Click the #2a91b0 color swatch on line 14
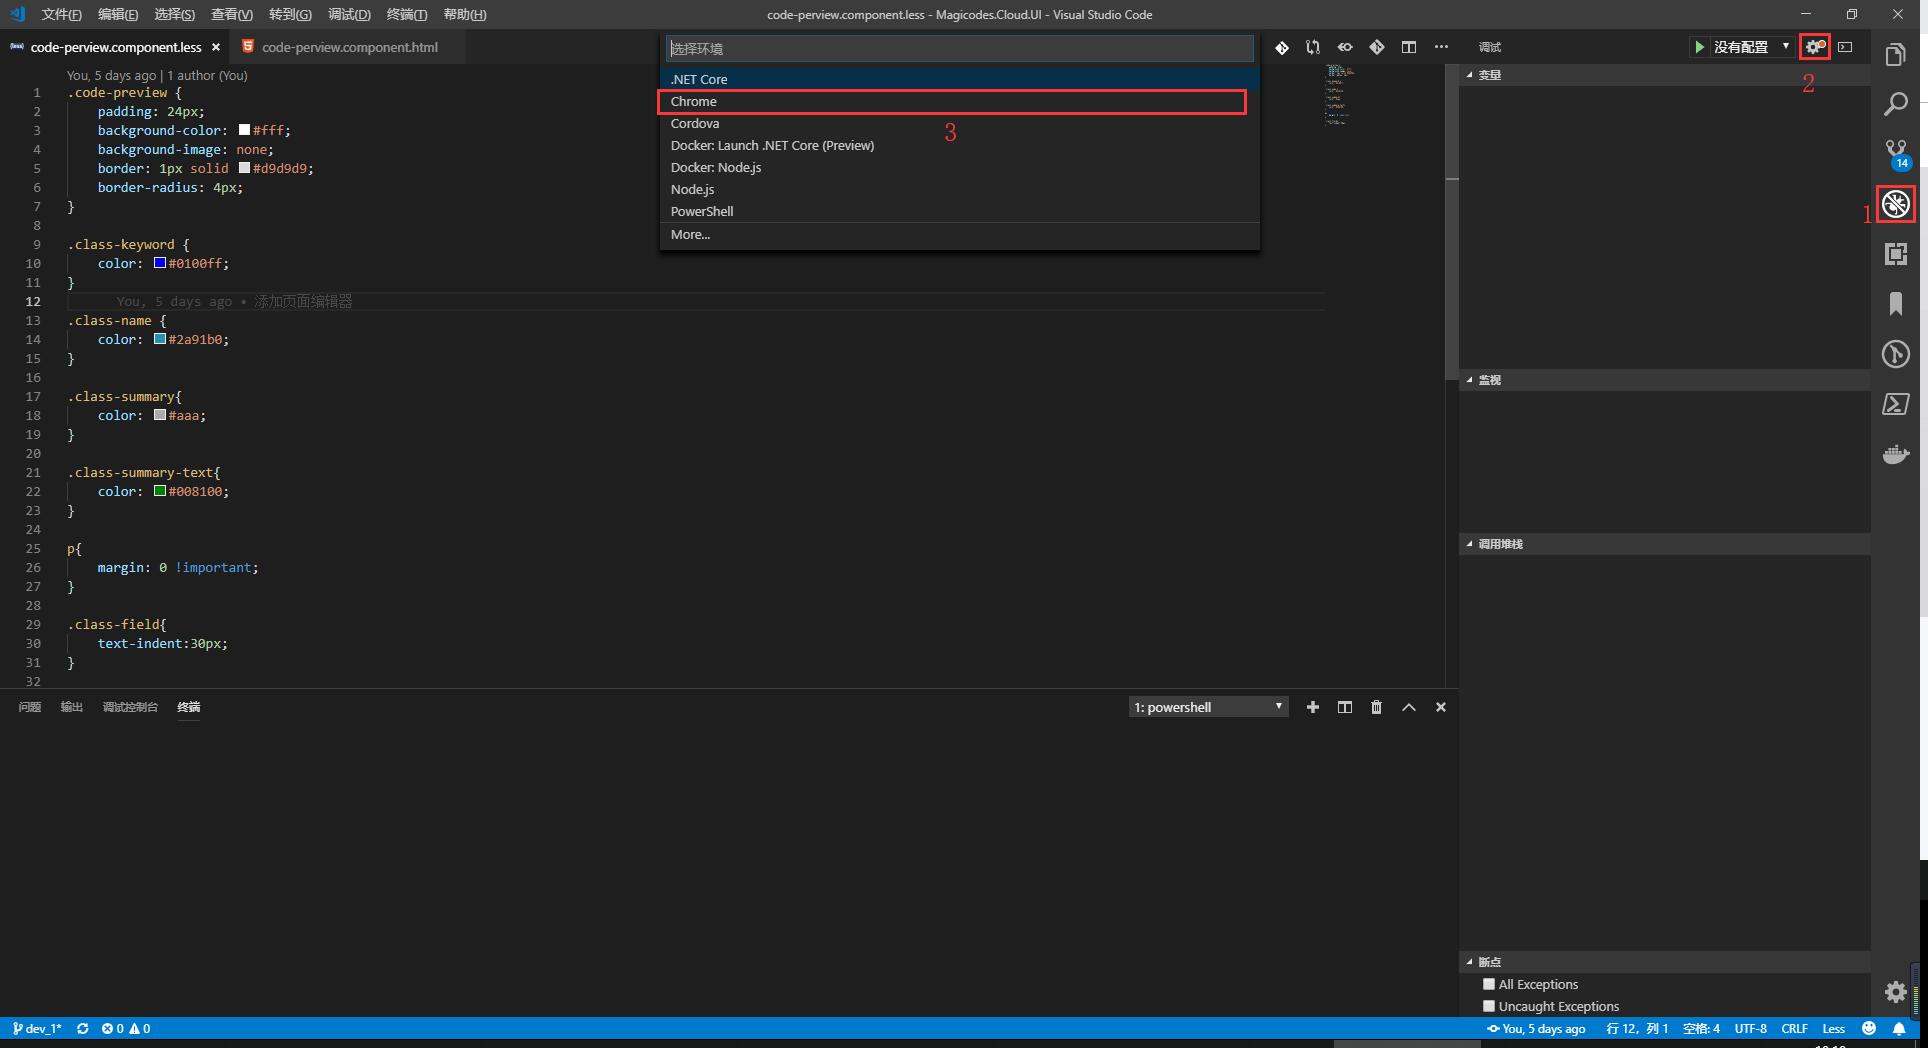Viewport: 1928px width, 1048px height. (x=159, y=339)
